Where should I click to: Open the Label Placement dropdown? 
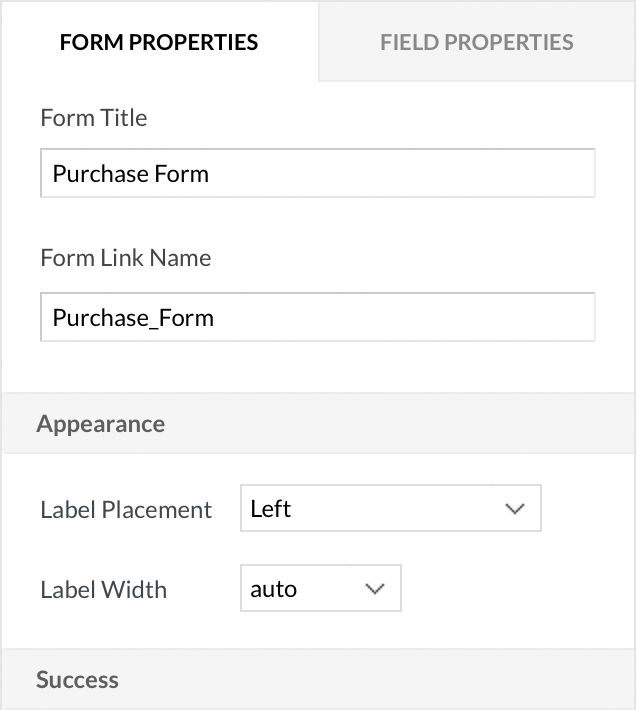[390, 509]
